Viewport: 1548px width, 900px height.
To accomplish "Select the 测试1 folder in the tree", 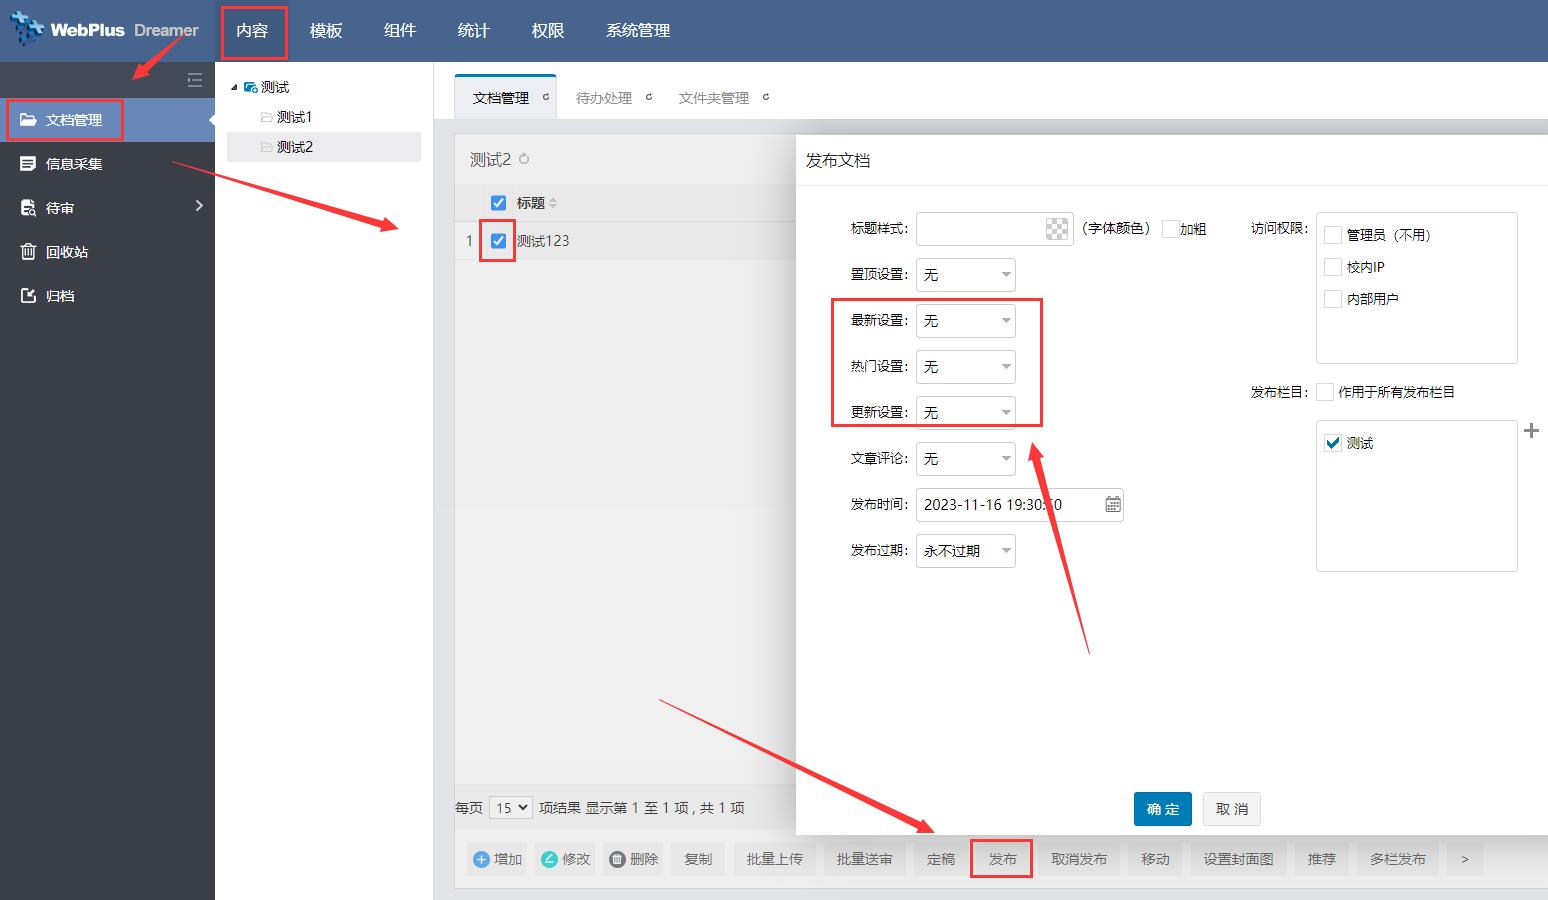I will (294, 117).
